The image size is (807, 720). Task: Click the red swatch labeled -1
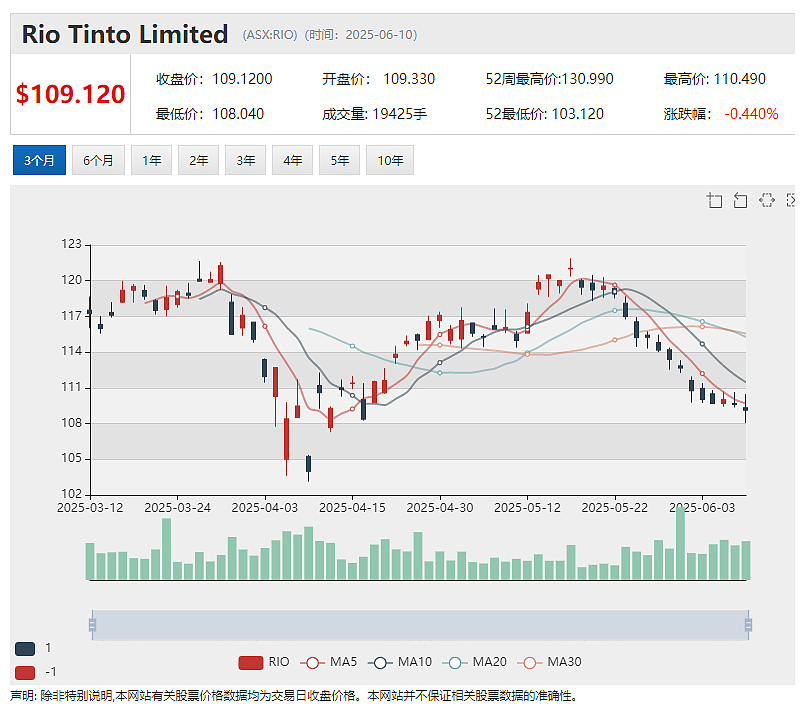point(25,673)
